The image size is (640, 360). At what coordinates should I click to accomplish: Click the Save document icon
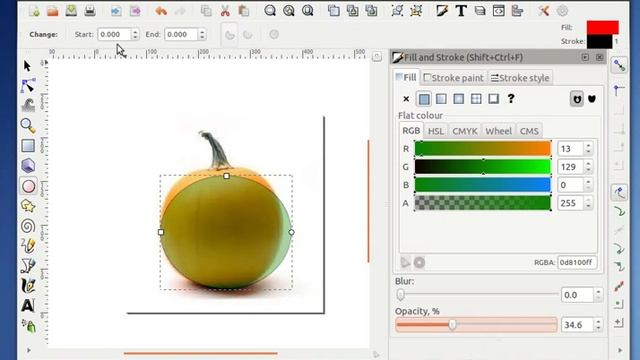(71, 11)
